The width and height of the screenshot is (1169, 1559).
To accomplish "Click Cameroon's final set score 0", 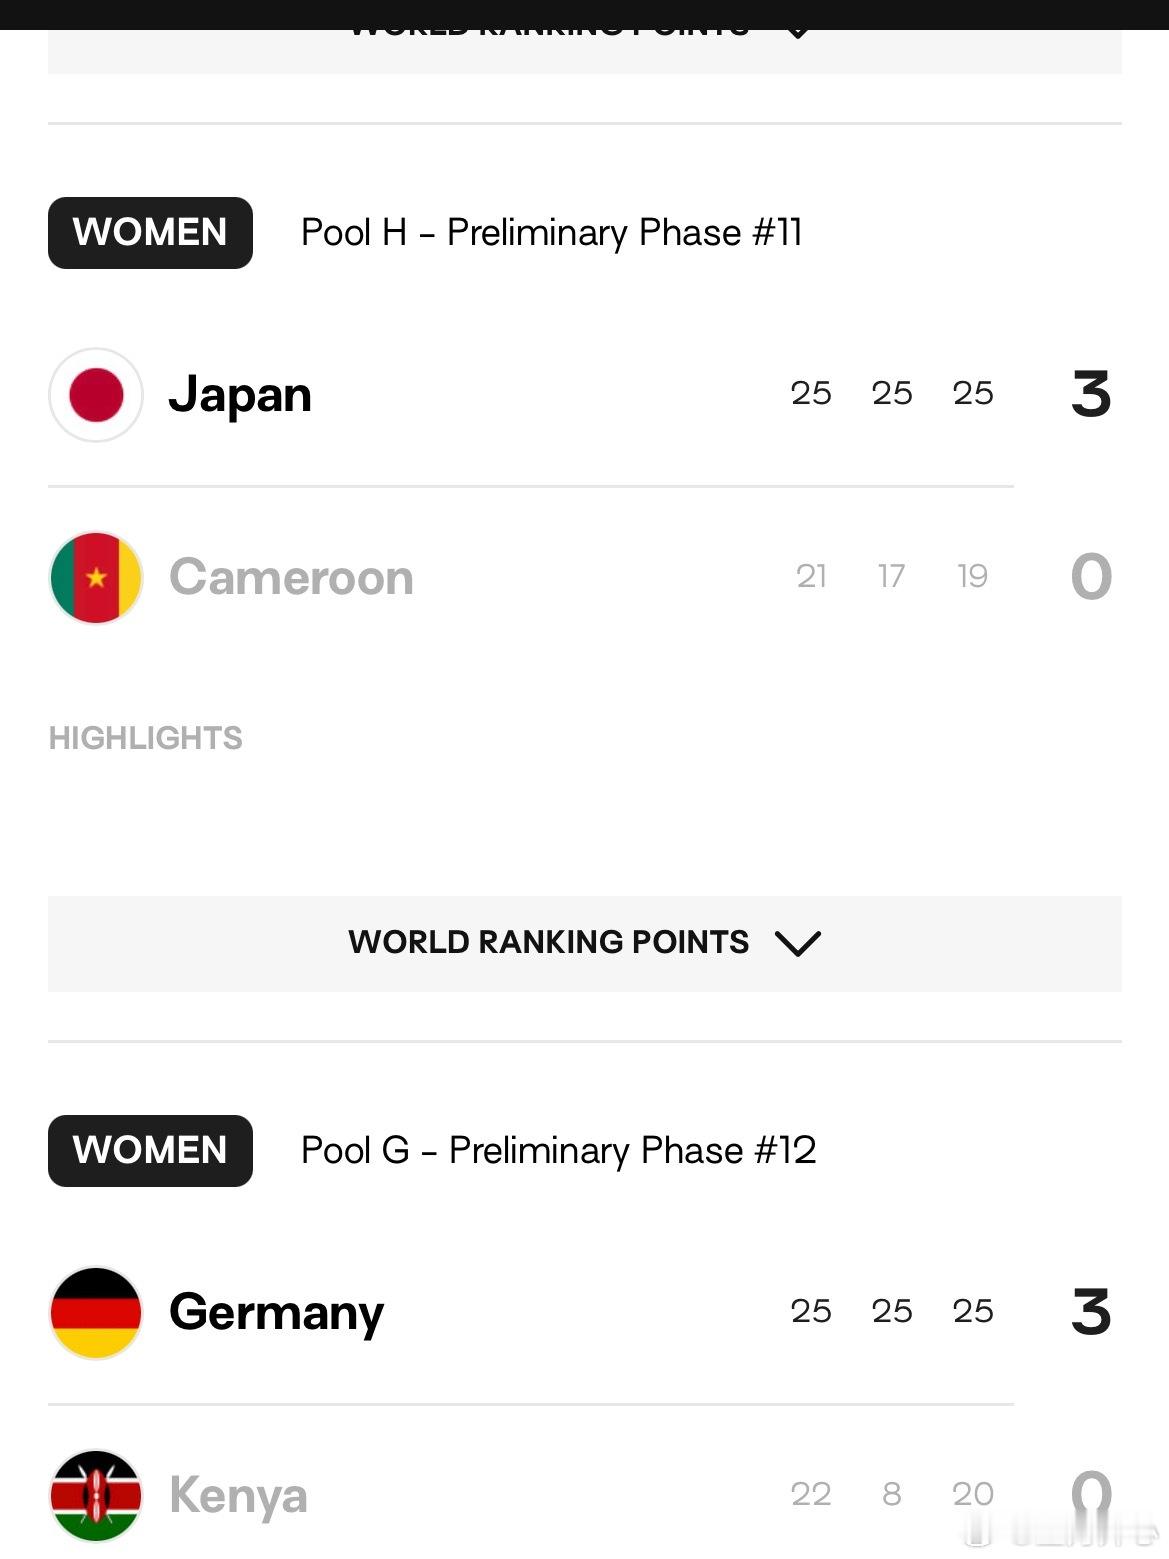I will [1091, 577].
